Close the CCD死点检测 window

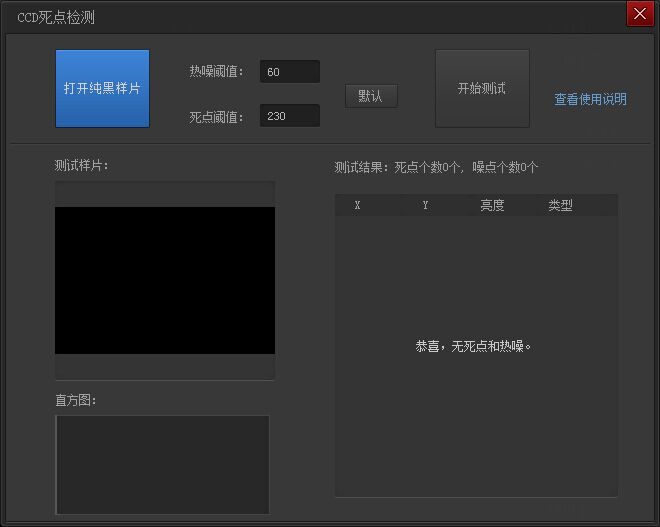pyautogui.click(x=640, y=14)
